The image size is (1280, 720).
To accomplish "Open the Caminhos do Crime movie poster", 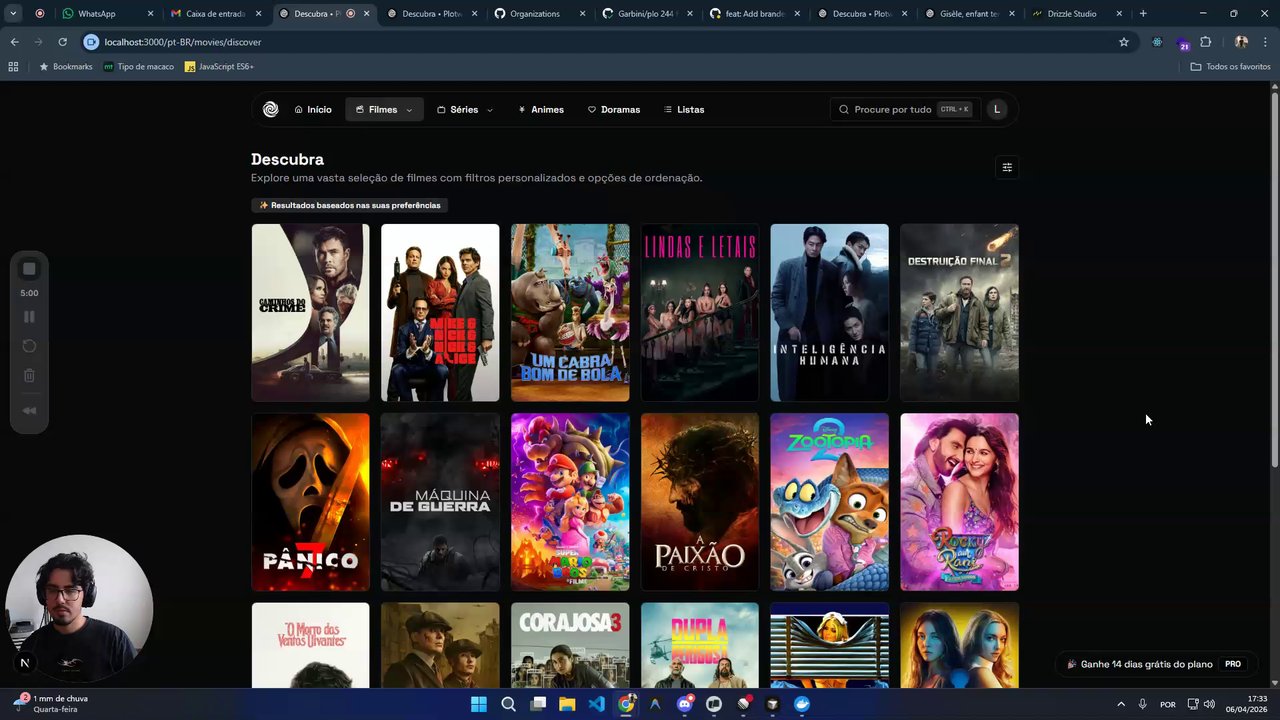I will tap(310, 312).
